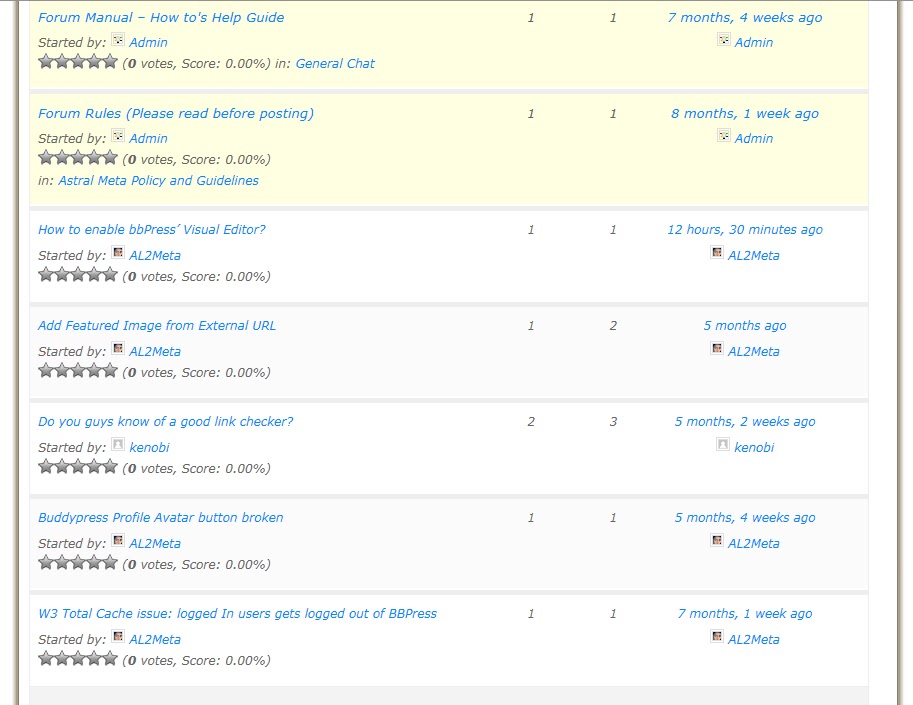Click kenobi avatar under link checker topic starter

(118, 444)
